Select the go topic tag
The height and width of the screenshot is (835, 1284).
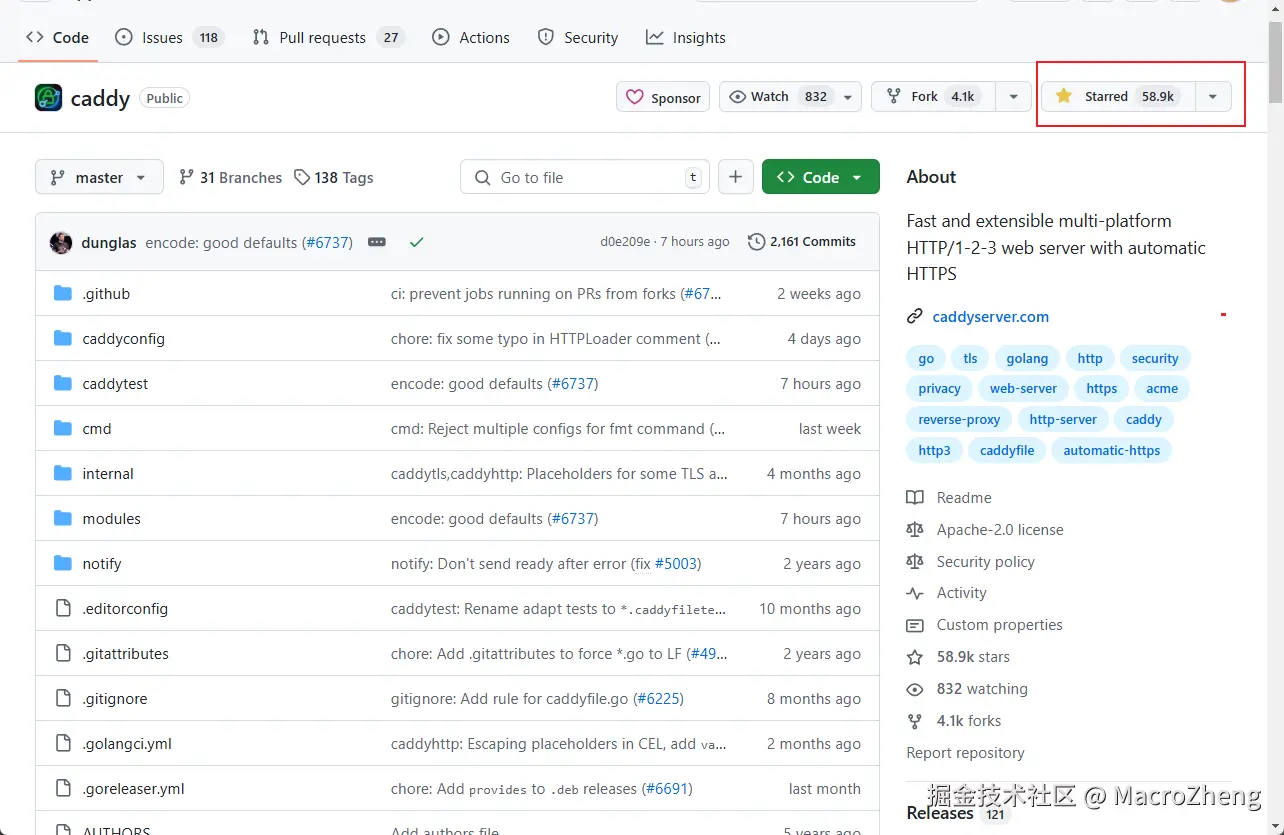[x=926, y=359]
